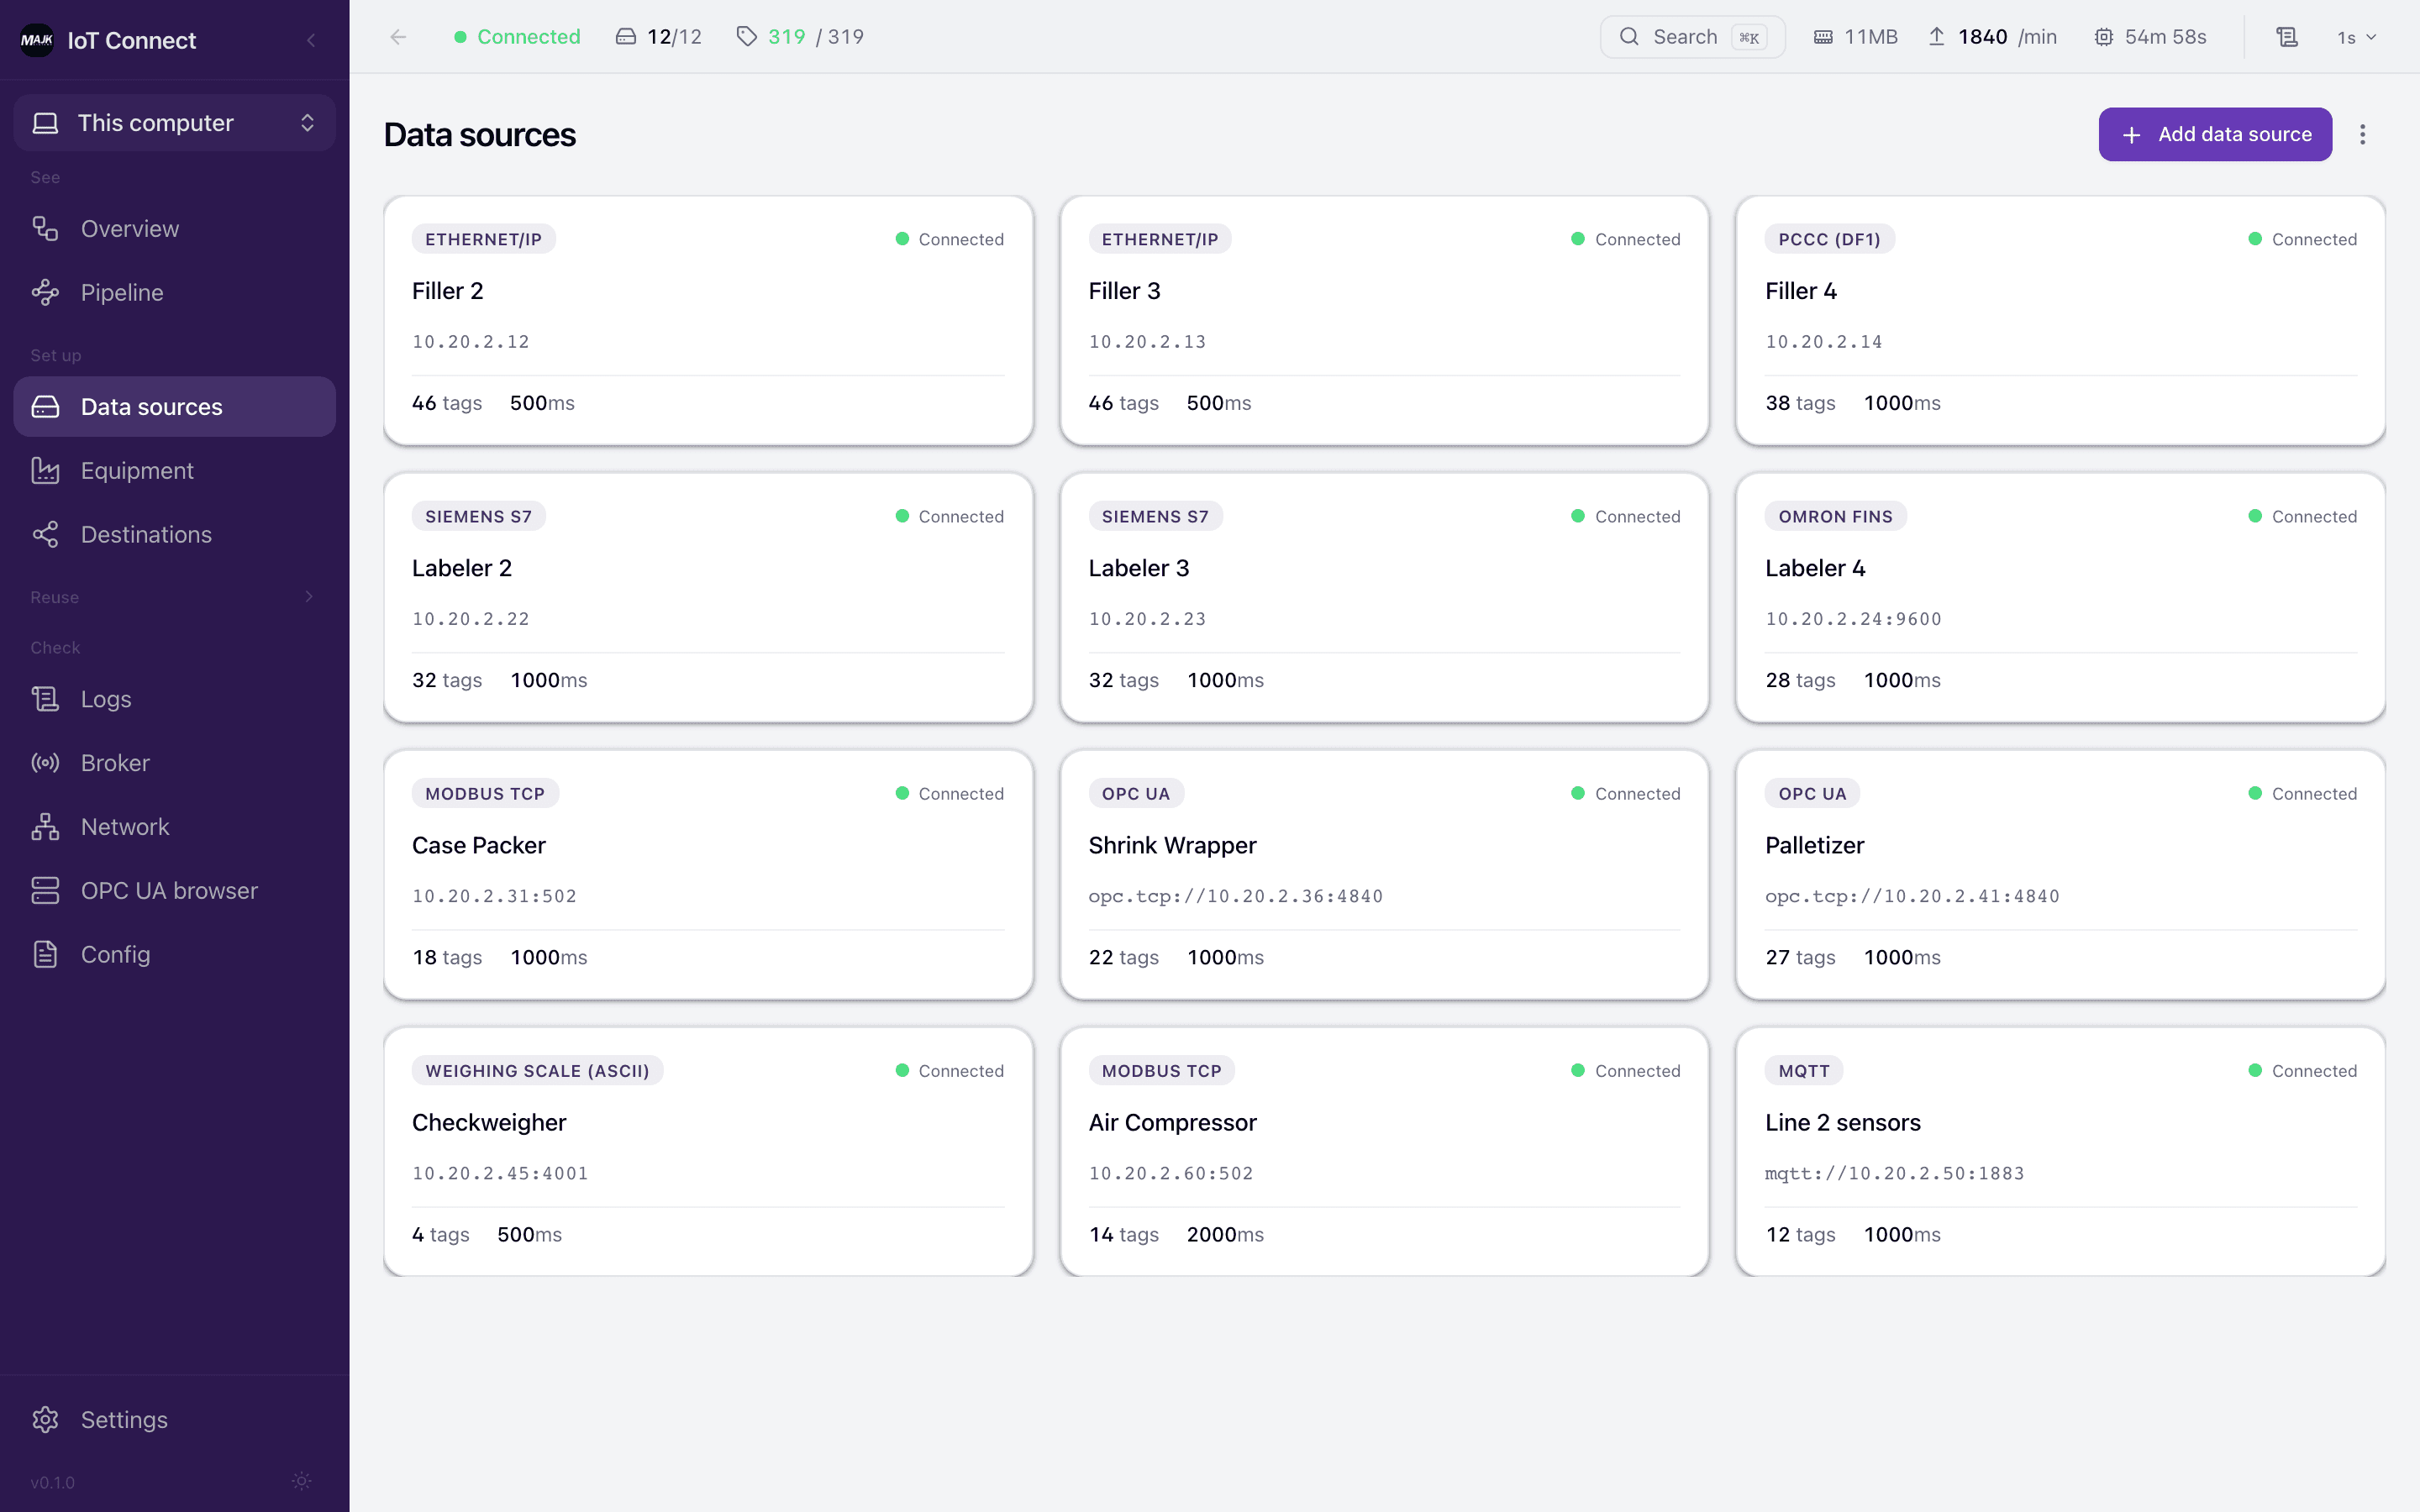
Task: Open the Labeler 2 card
Action: pyautogui.click(x=708, y=598)
